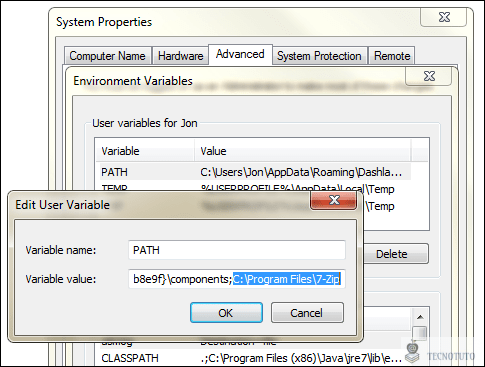The width and height of the screenshot is (485, 367).
Task: Open the Hardware tab
Action: coord(180,56)
